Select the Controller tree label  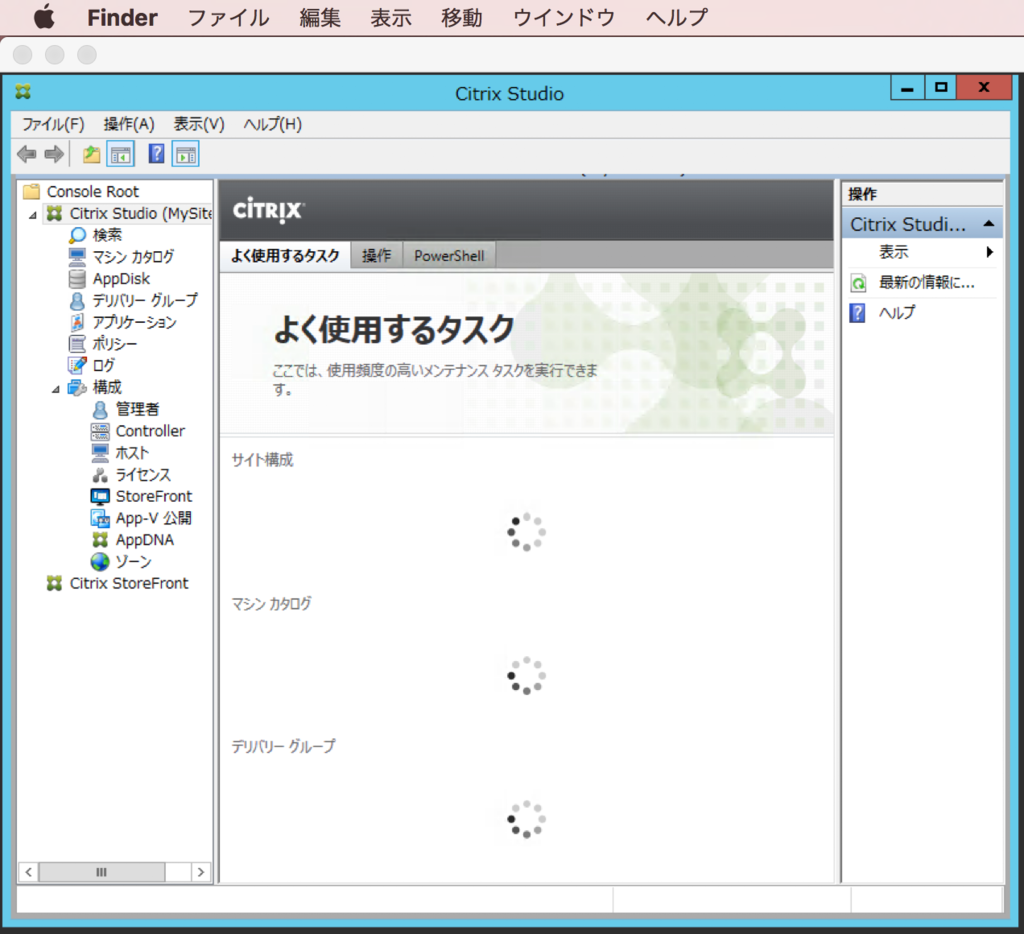click(150, 431)
